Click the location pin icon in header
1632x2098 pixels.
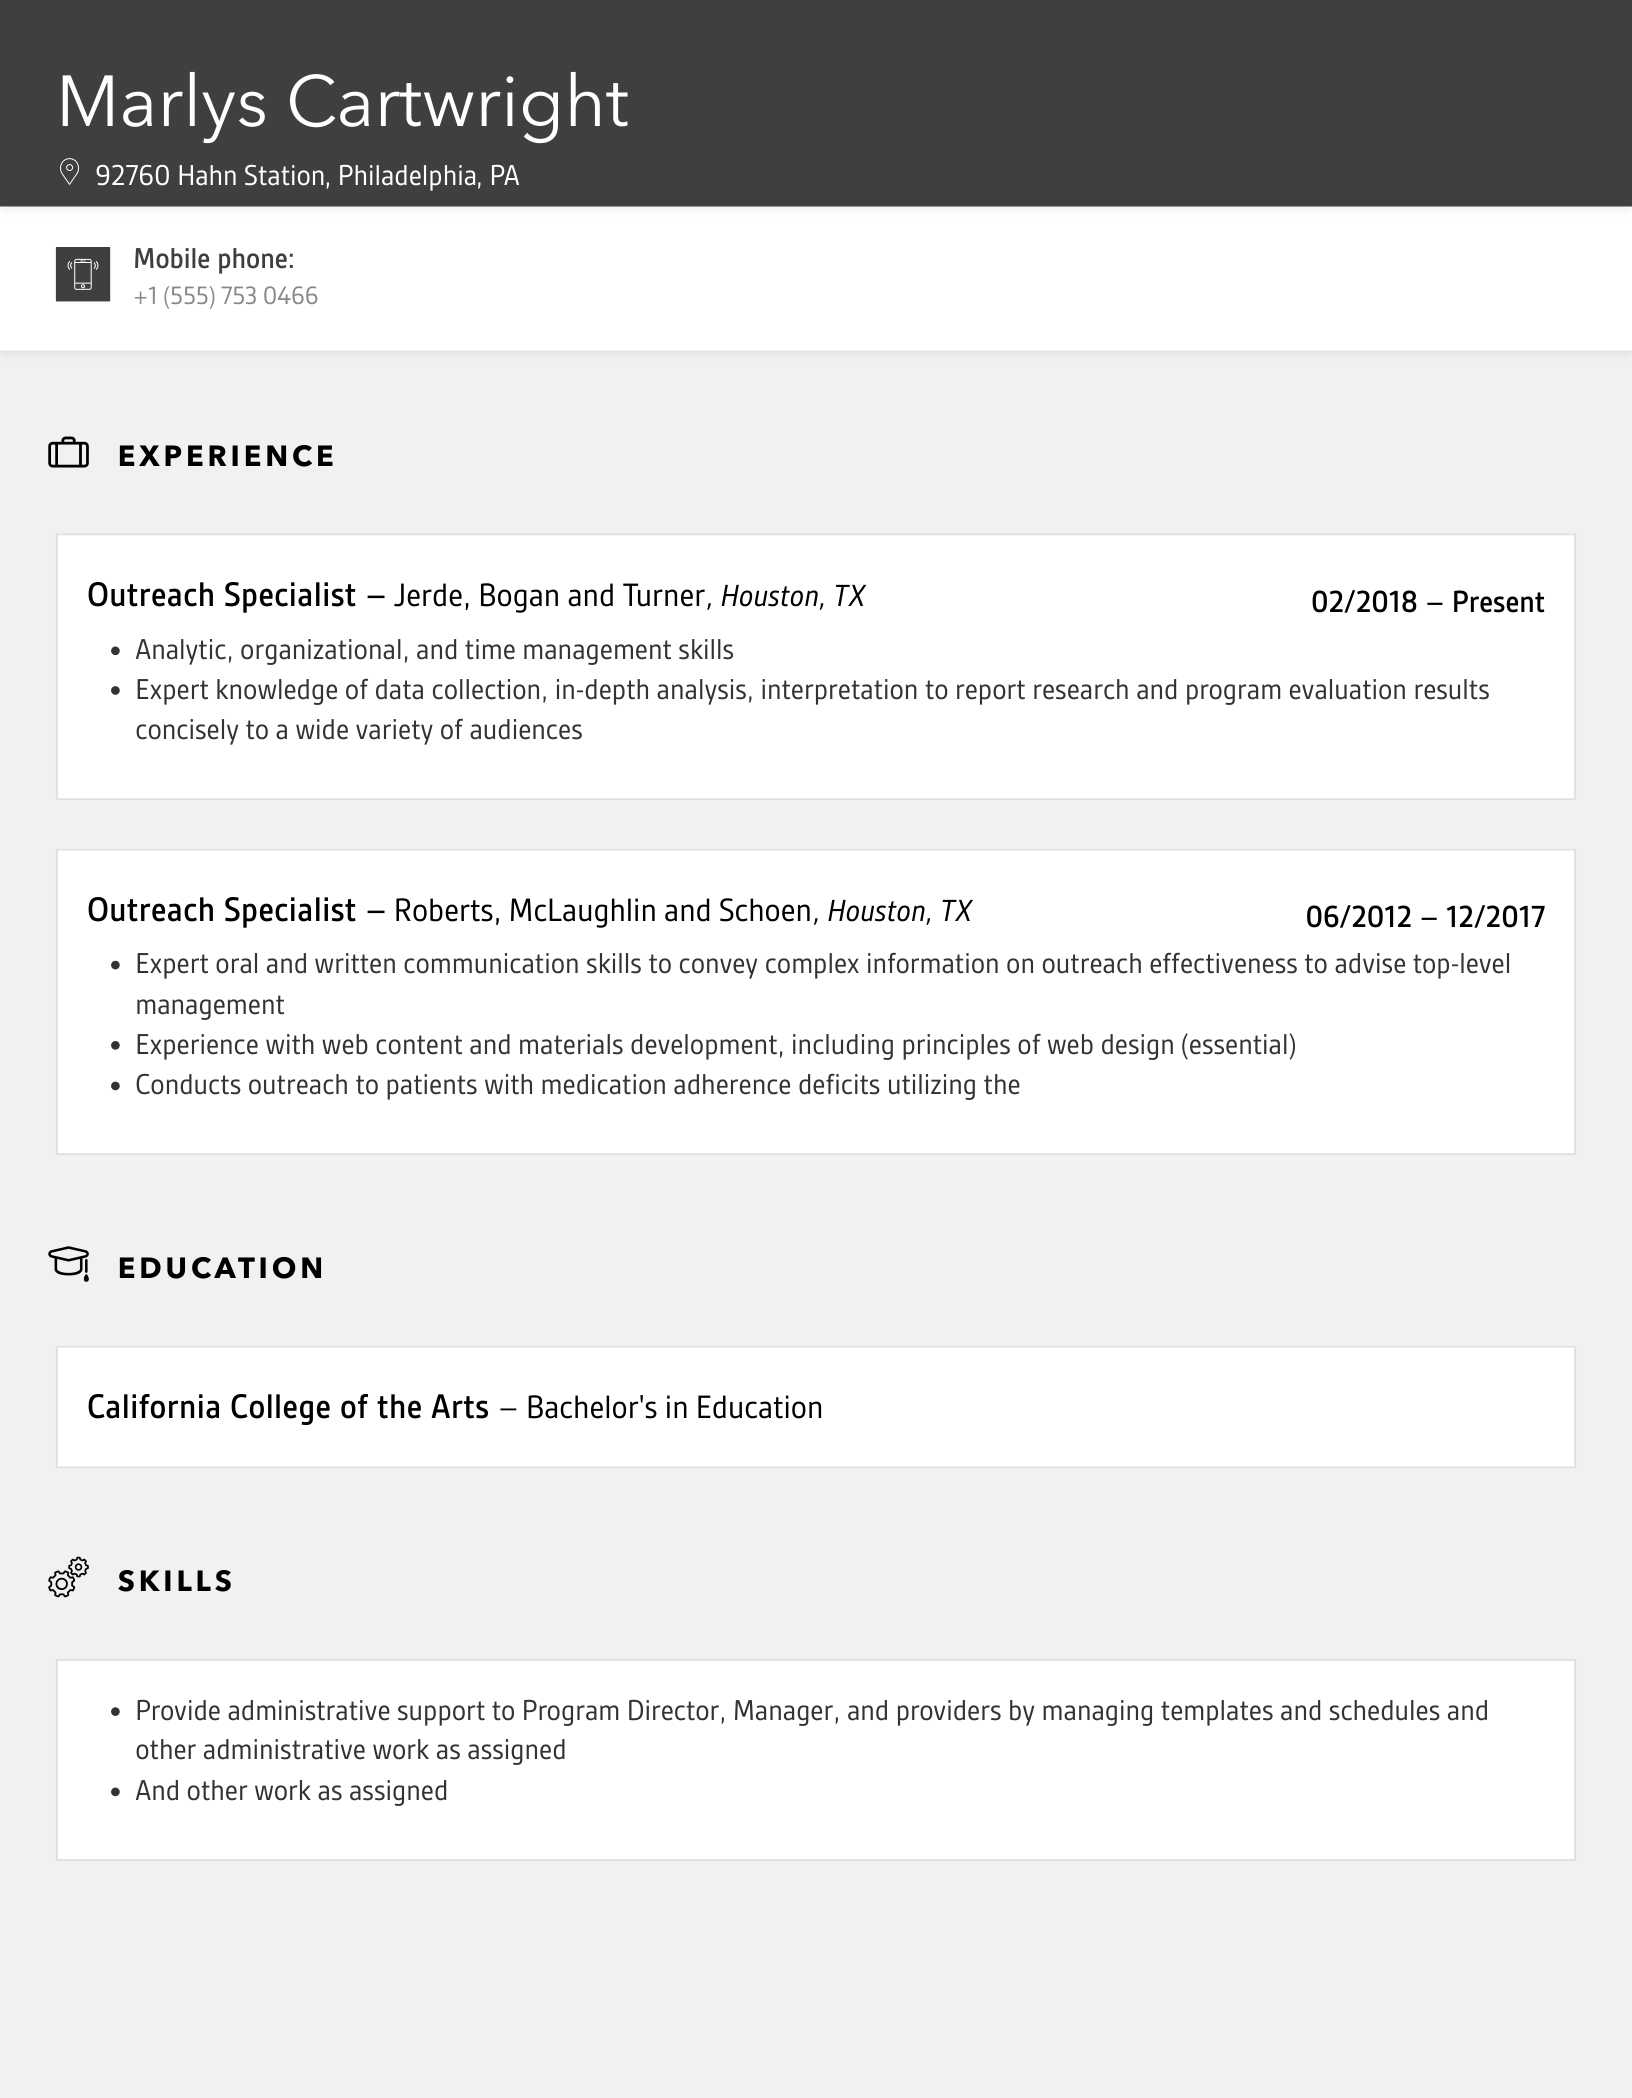pyautogui.click(x=69, y=173)
